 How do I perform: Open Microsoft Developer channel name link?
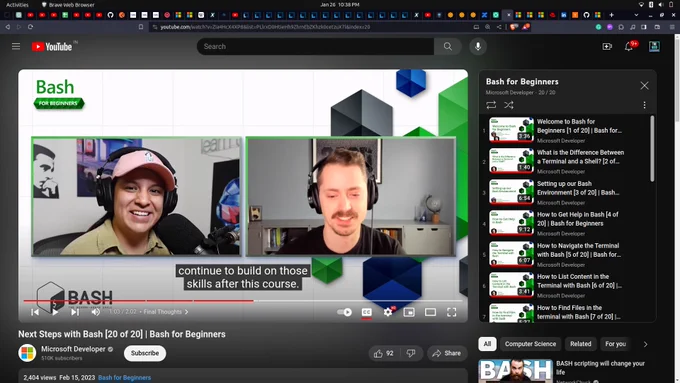(73, 349)
